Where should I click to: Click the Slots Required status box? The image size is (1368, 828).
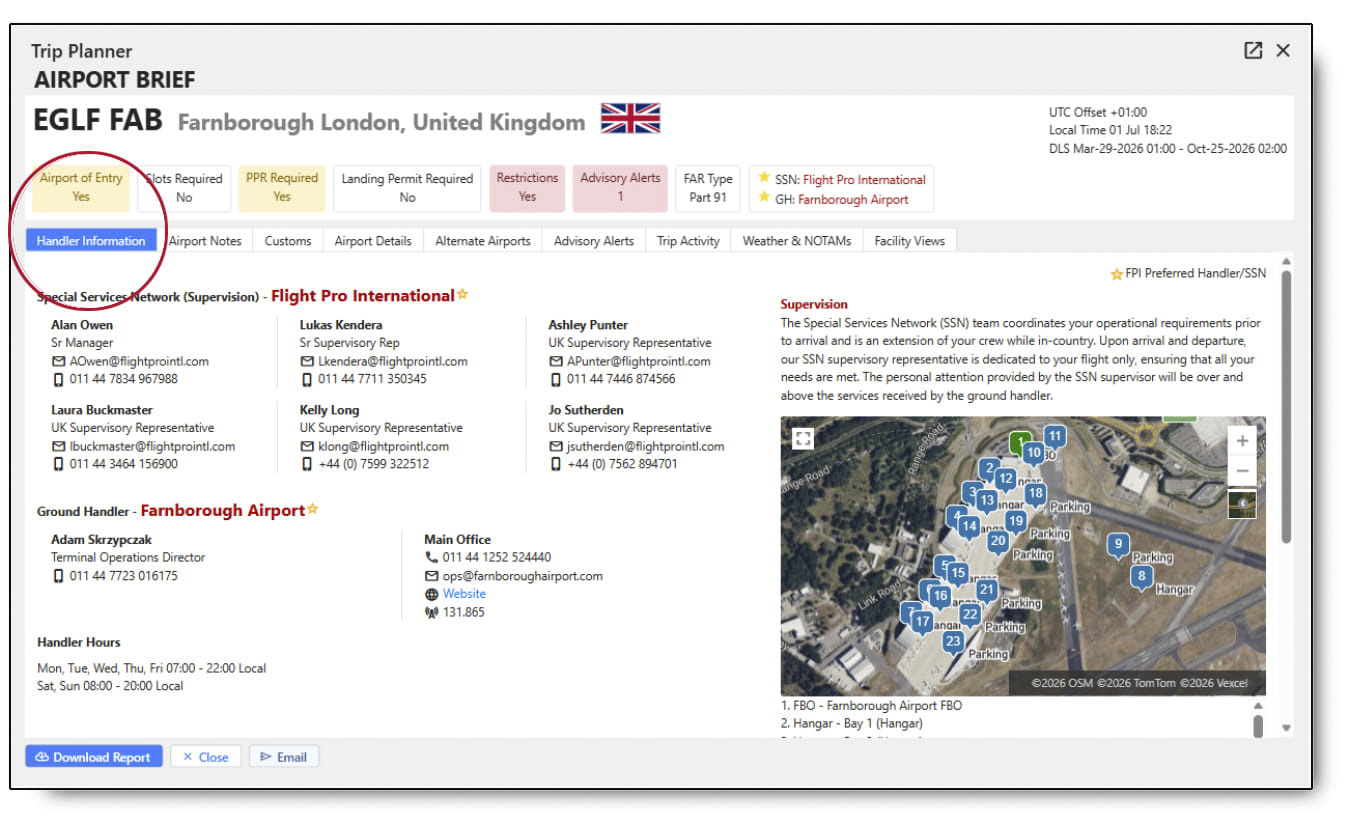point(184,188)
